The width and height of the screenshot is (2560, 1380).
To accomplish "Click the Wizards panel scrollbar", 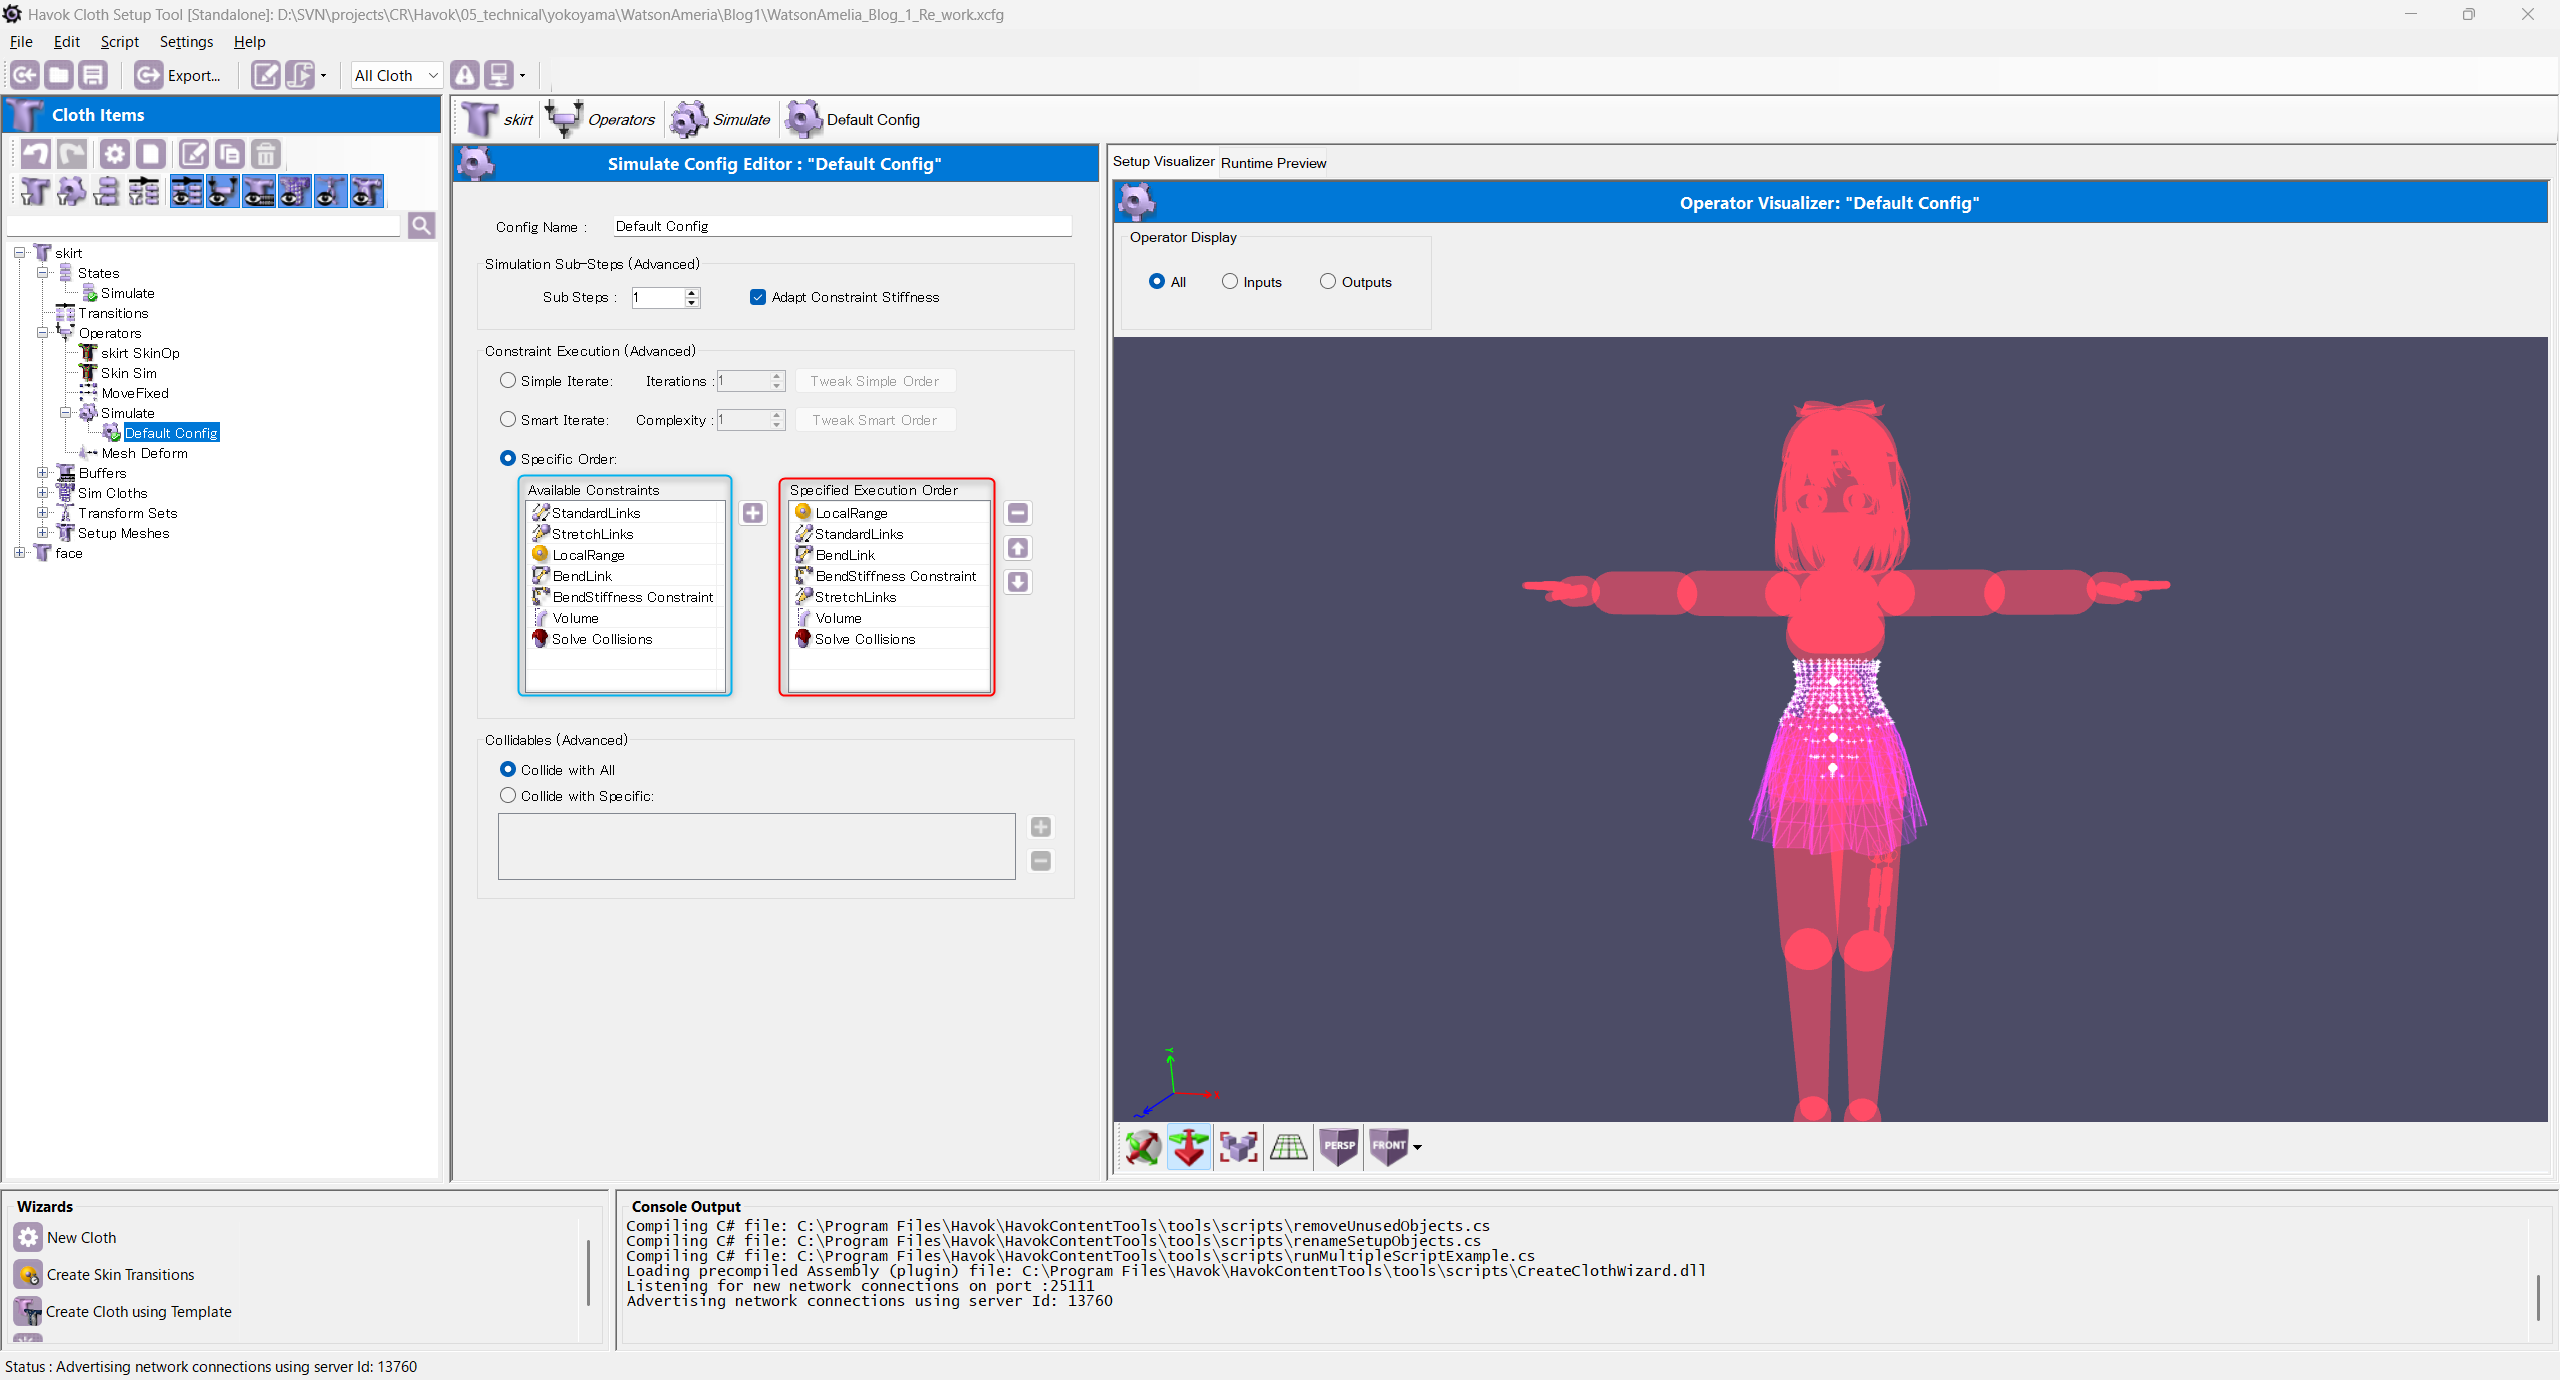I will point(588,1272).
